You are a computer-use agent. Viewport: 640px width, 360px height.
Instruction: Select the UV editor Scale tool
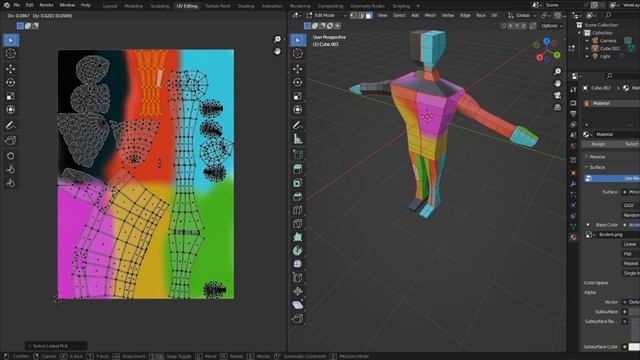11,96
